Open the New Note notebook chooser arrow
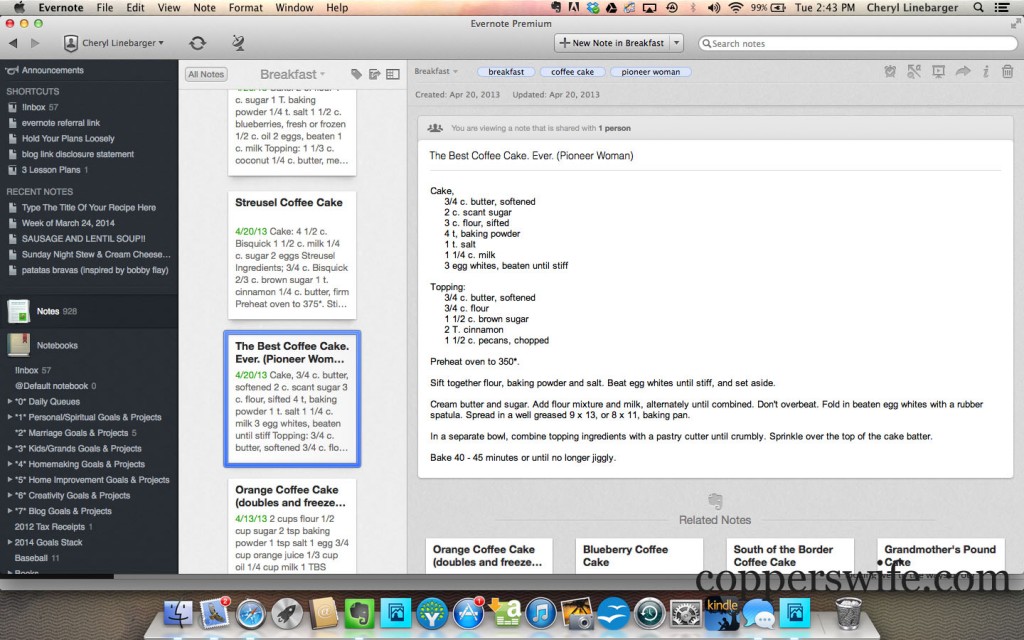The image size is (1024, 640). tap(677, 43)
